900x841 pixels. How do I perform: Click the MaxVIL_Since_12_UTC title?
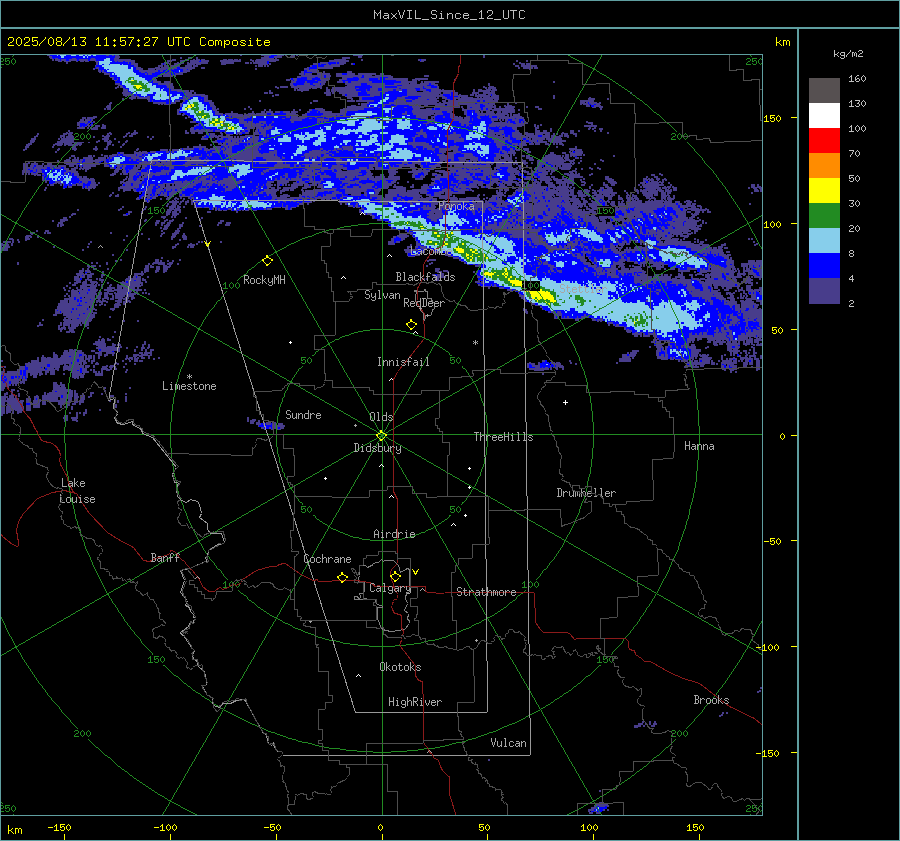(x=449, y=15)
